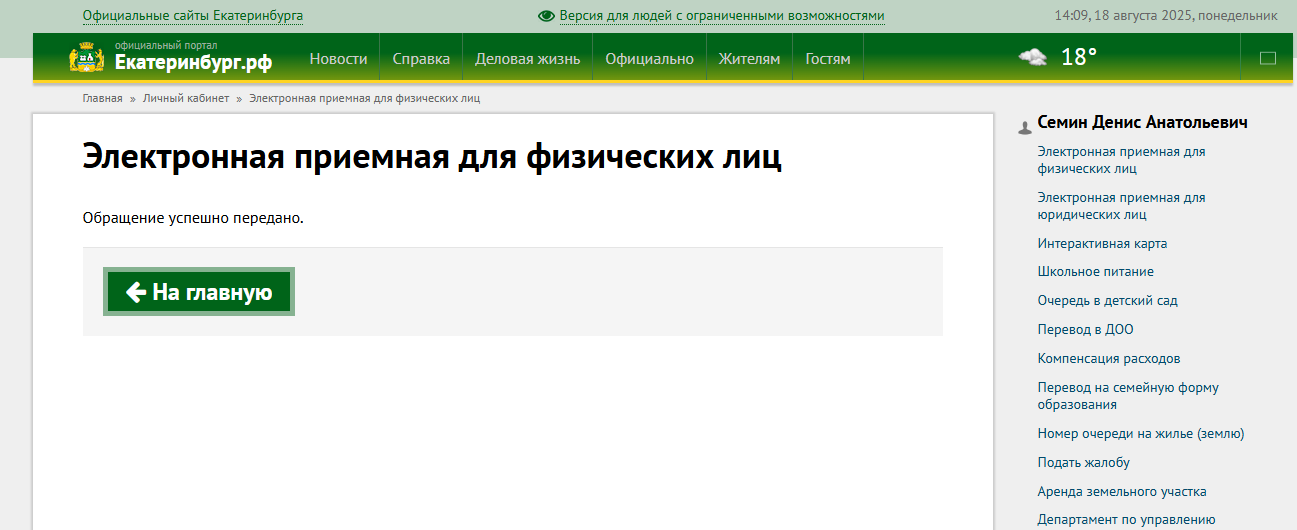Open sidebar Электронная приемная для физических лиц
1297x530 pixels.
pos(1122,160)
